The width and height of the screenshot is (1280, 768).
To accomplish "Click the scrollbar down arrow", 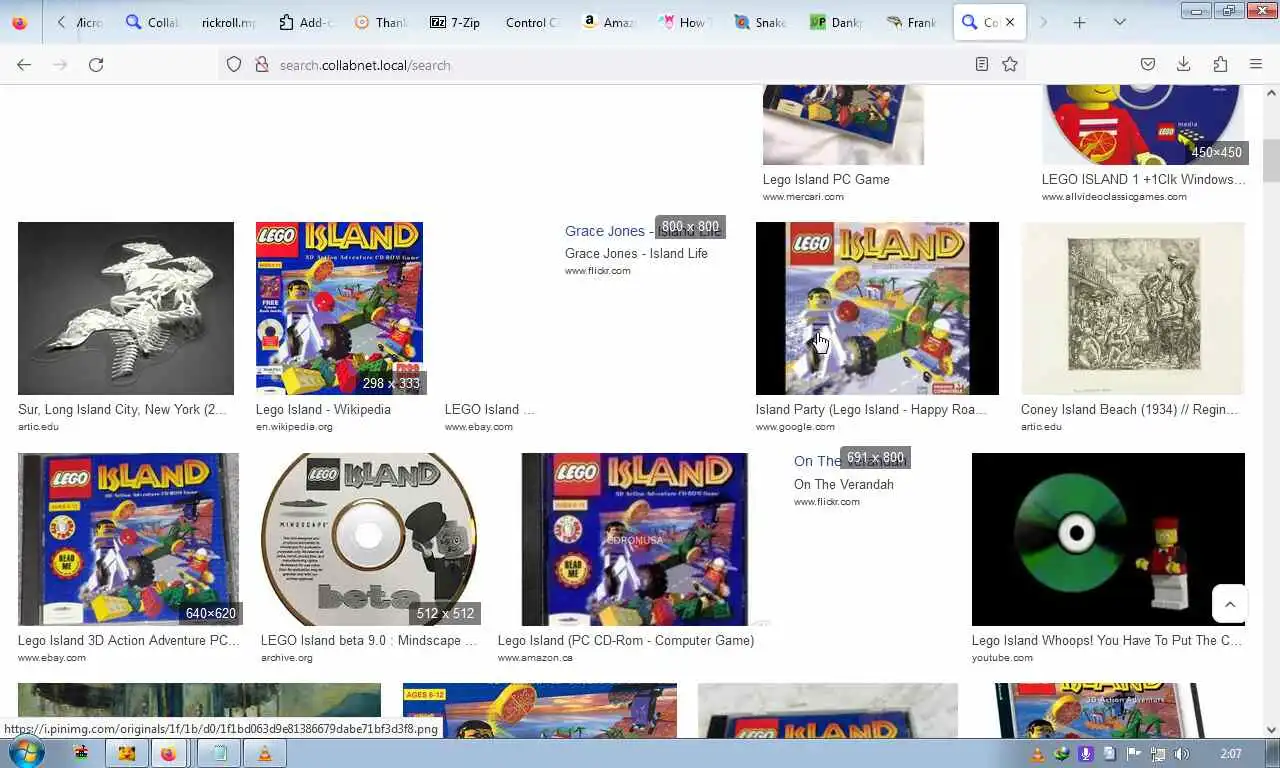I will (1271, 730).
